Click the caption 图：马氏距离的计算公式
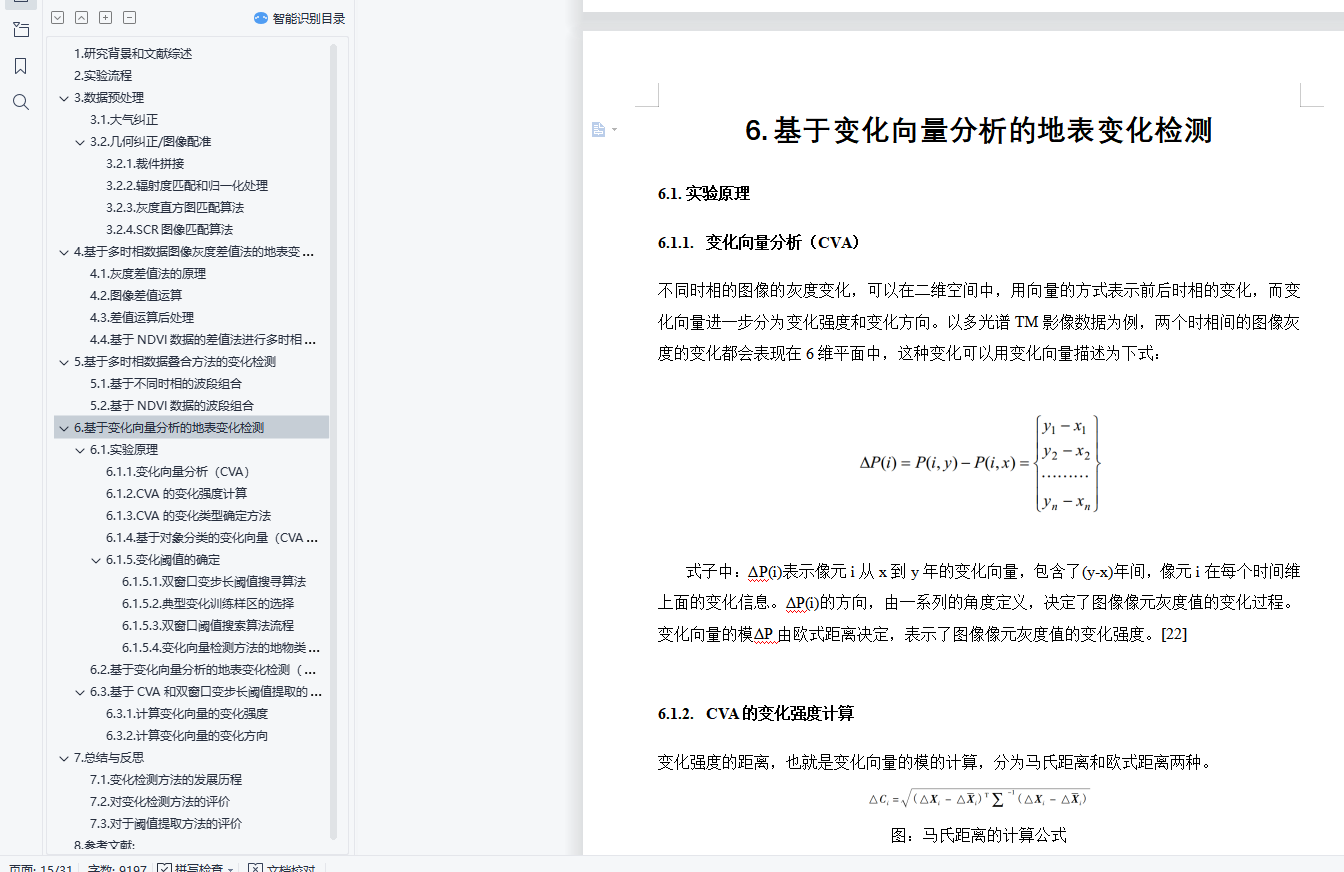 click(979, 835)
